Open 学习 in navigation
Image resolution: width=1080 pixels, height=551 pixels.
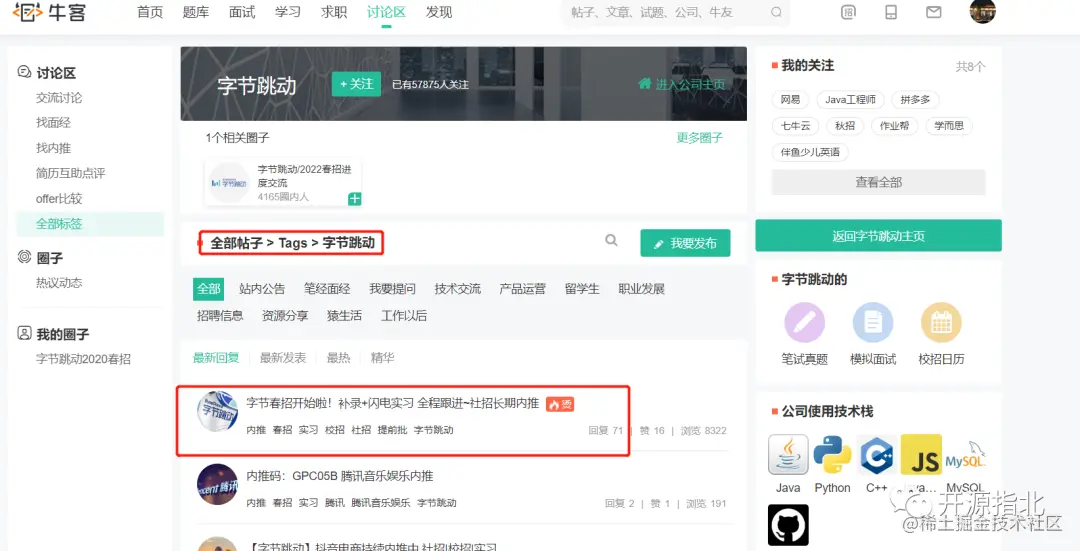(288, 12)
